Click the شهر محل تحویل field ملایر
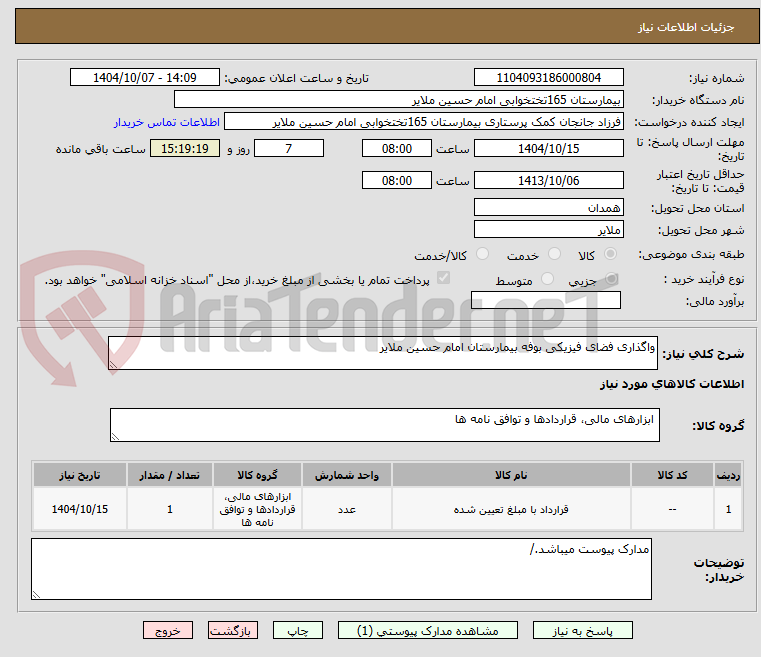Screen dimensions: 761x657 [x=548, y=229]
